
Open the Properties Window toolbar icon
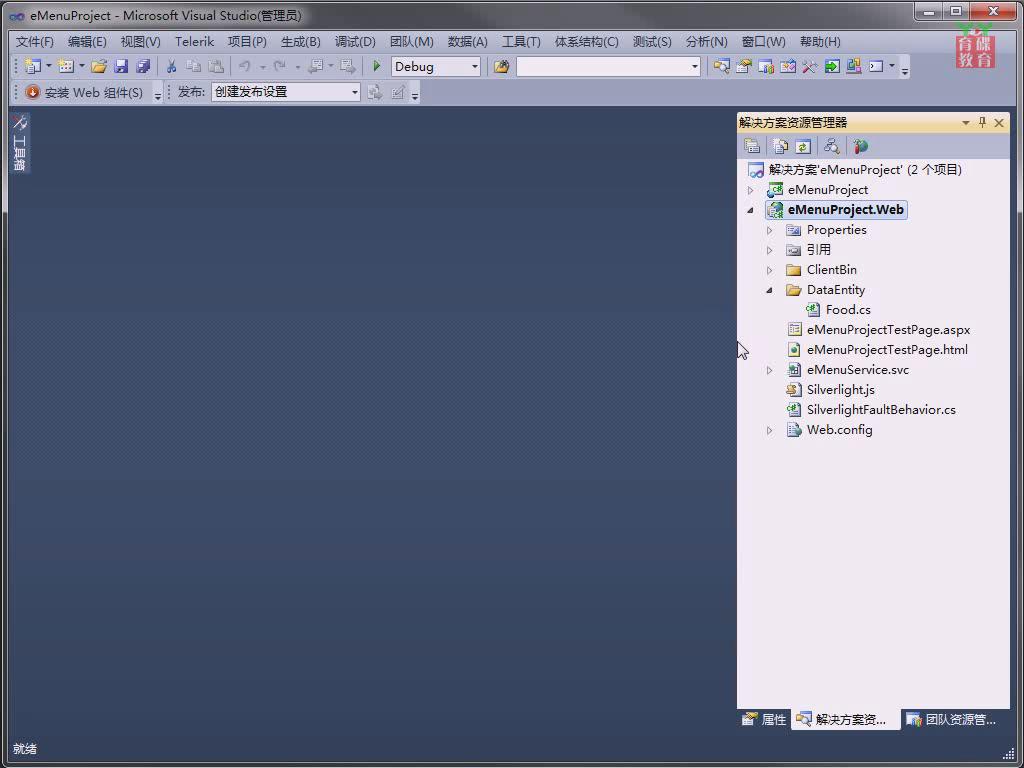click(x=743, y=66)
